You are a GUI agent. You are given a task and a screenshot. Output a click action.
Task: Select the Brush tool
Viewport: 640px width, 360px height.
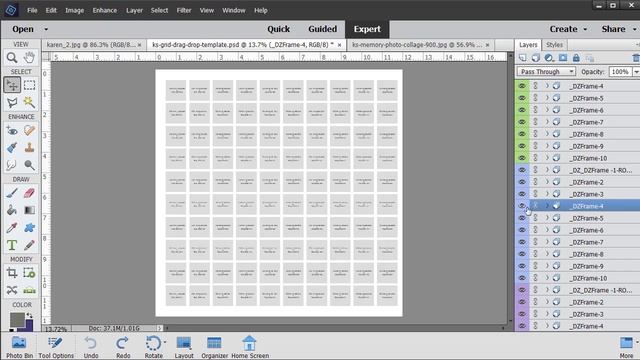12,193
